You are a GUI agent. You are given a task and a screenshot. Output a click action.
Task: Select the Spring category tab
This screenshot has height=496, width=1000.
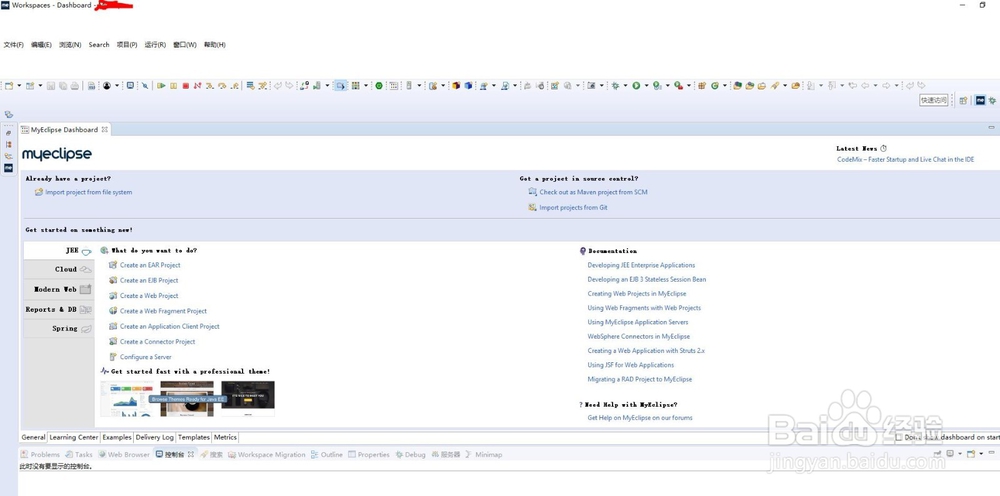pos(59,328)
